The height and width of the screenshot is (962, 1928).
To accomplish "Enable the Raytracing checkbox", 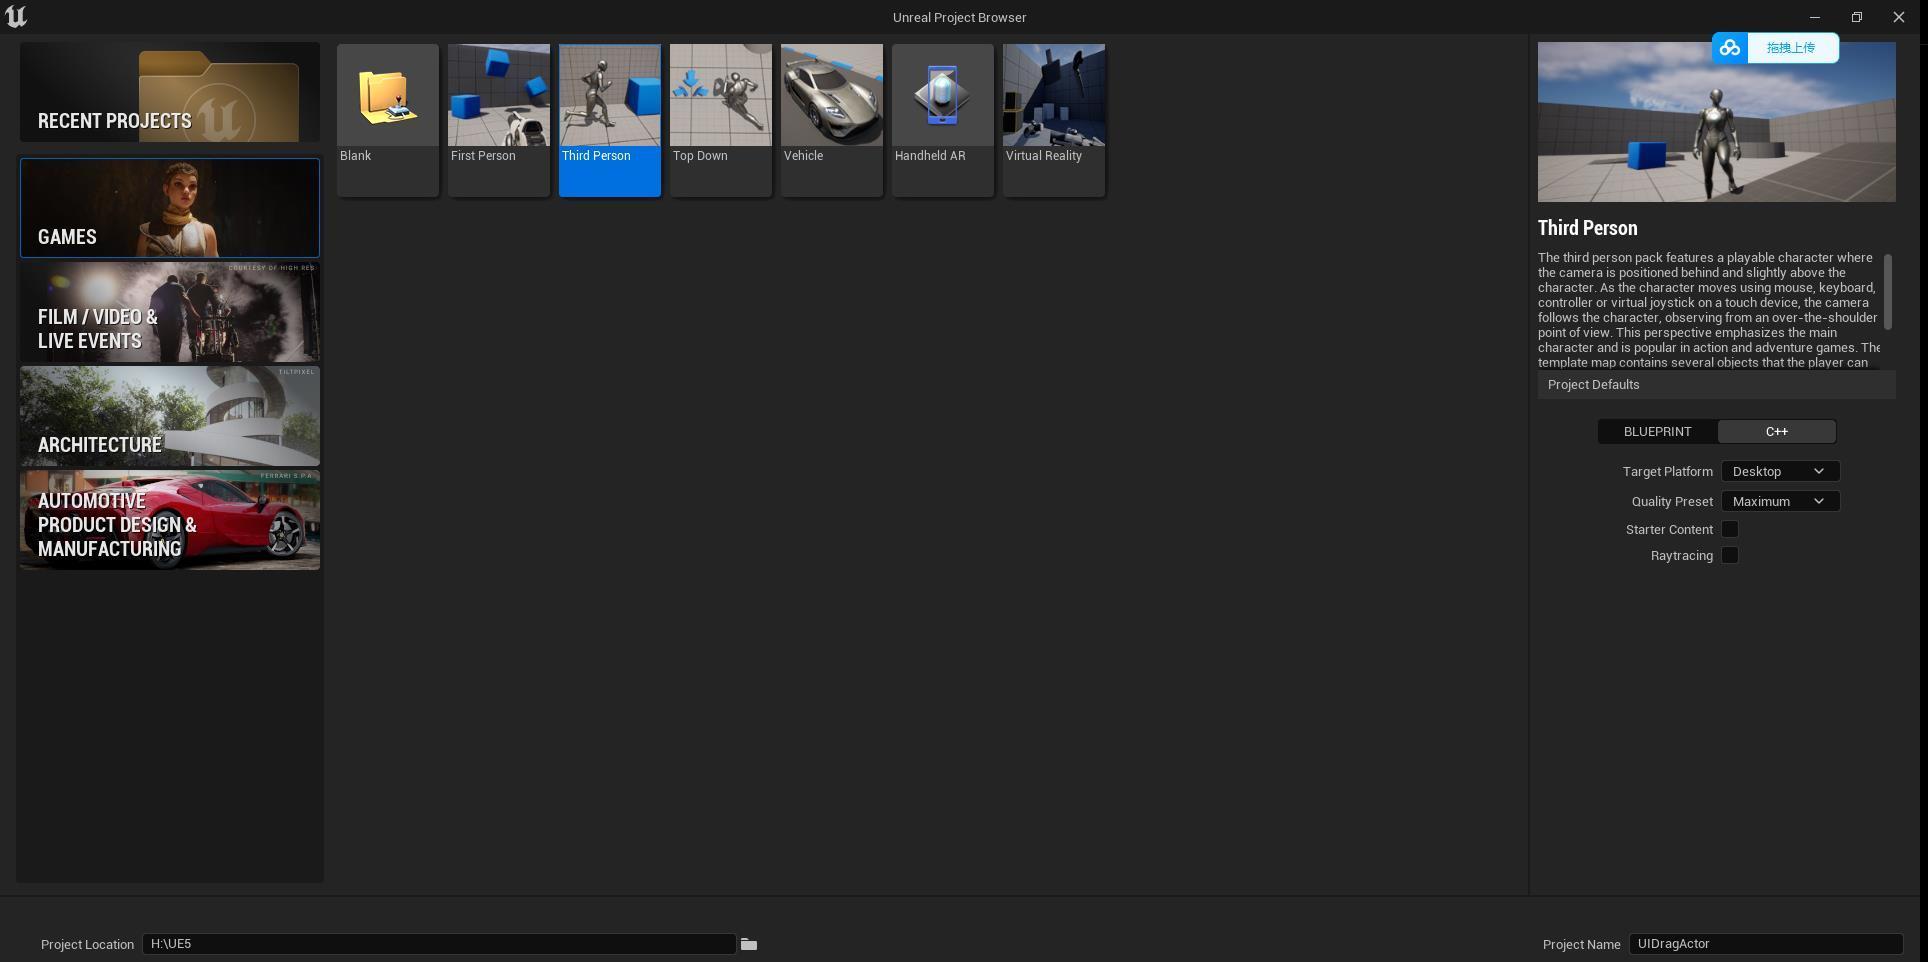I will (1729, 555).
